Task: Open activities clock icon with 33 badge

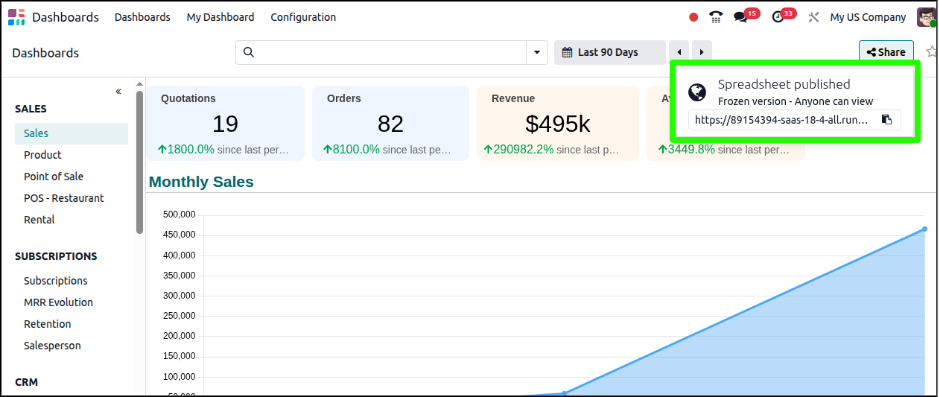Action: pyautogui.click(x=783, y=16)
